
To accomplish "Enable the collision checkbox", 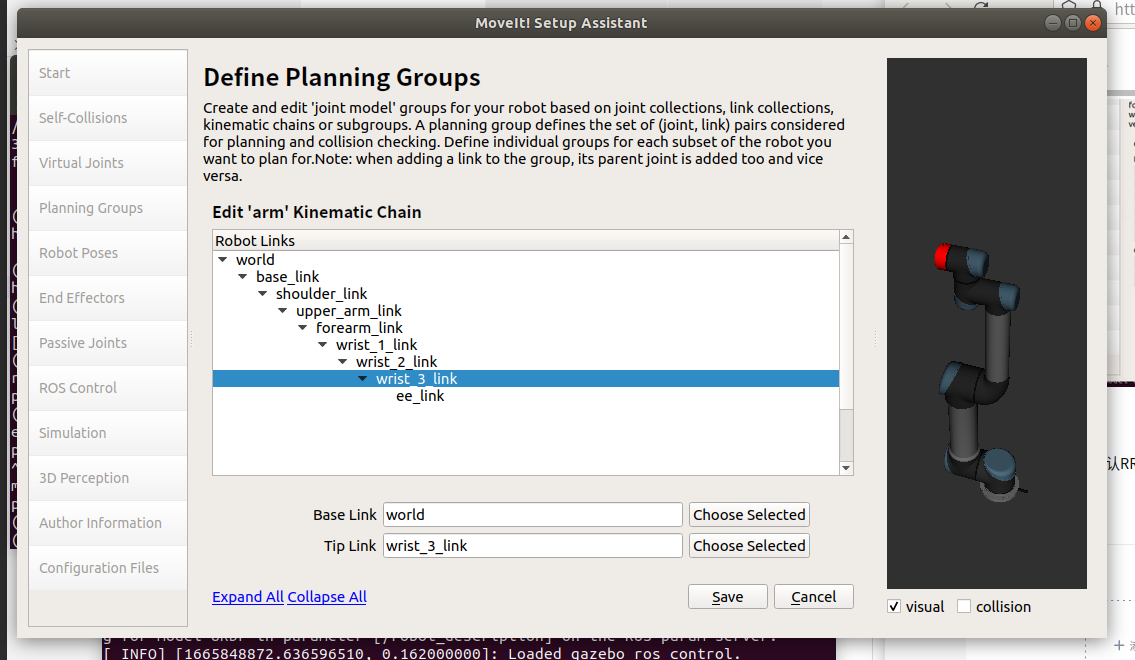I will pos(964,607).
